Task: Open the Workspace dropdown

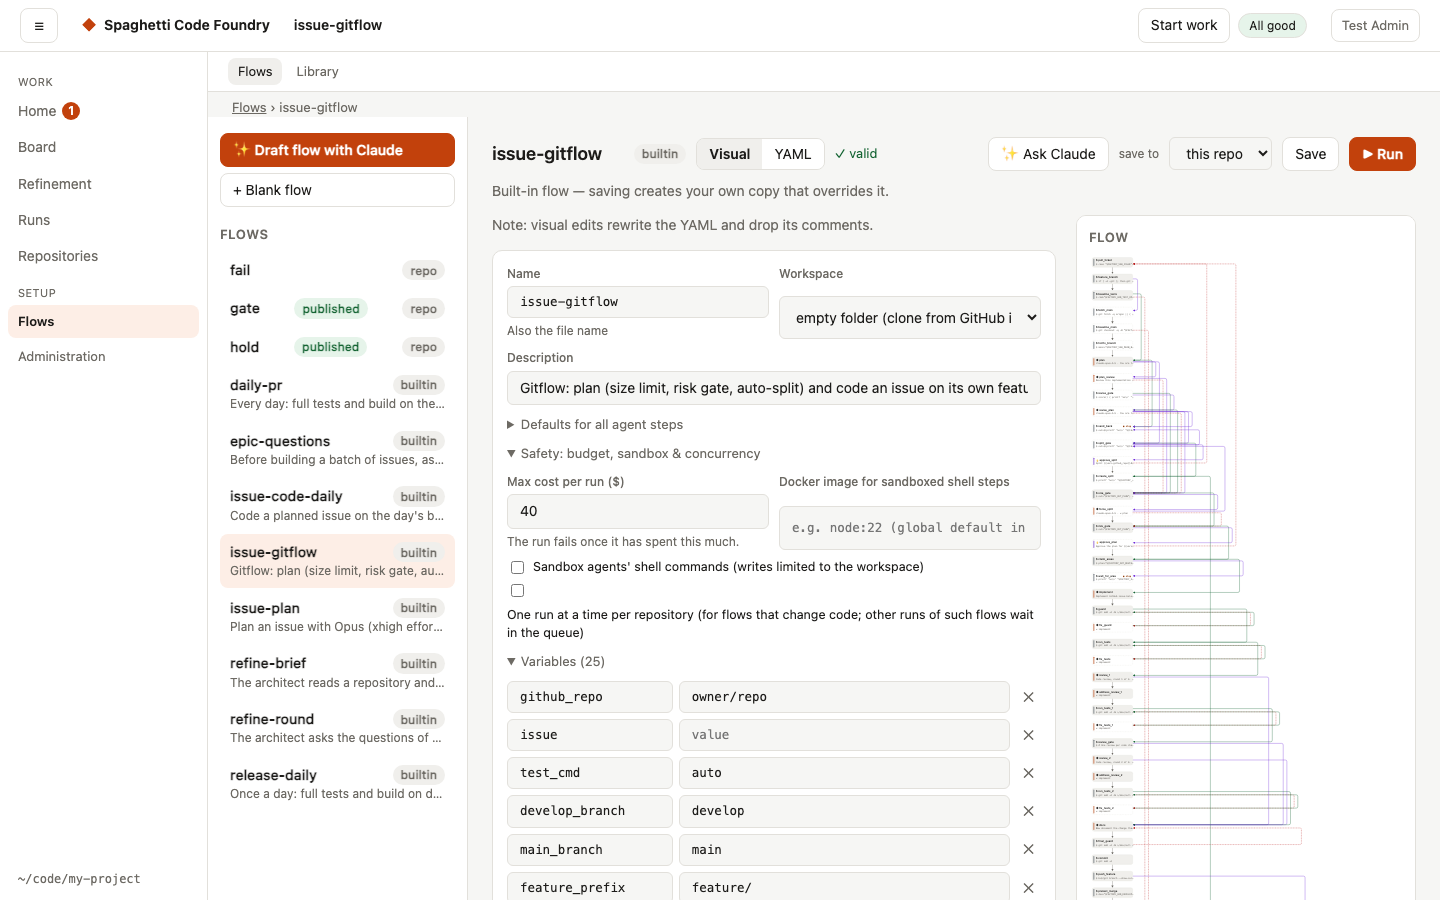Action: [910, 318]
